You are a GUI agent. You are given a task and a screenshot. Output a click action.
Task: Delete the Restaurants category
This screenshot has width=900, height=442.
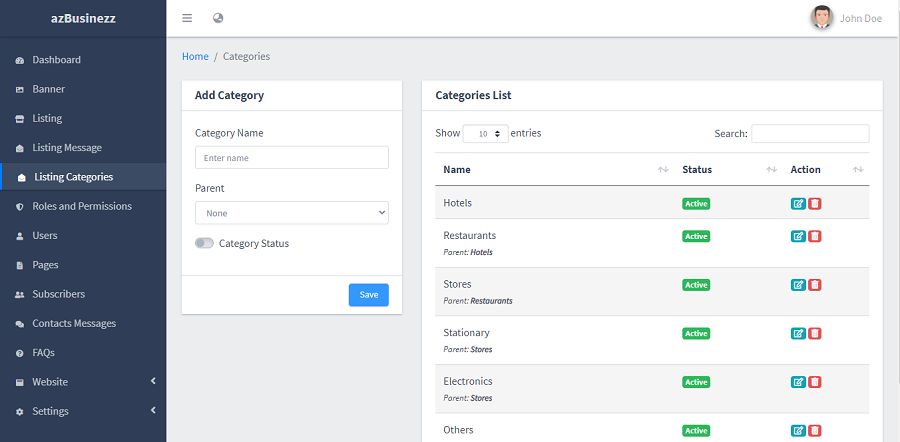pos(815,236)
